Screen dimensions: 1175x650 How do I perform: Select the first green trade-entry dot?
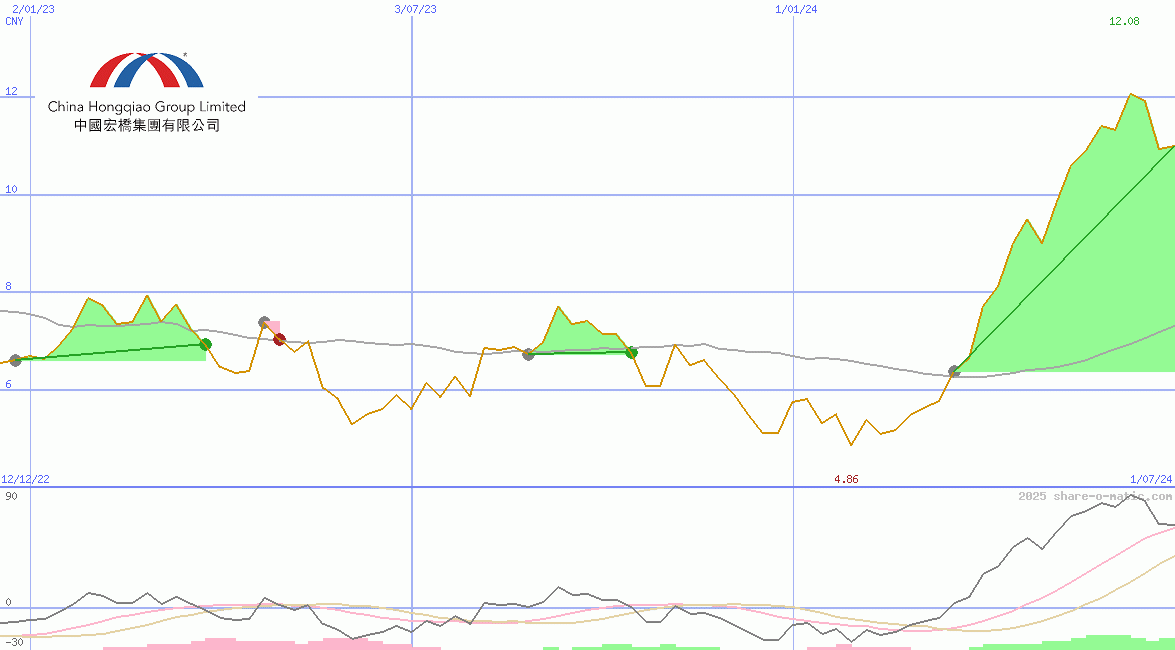pos(17,359)
